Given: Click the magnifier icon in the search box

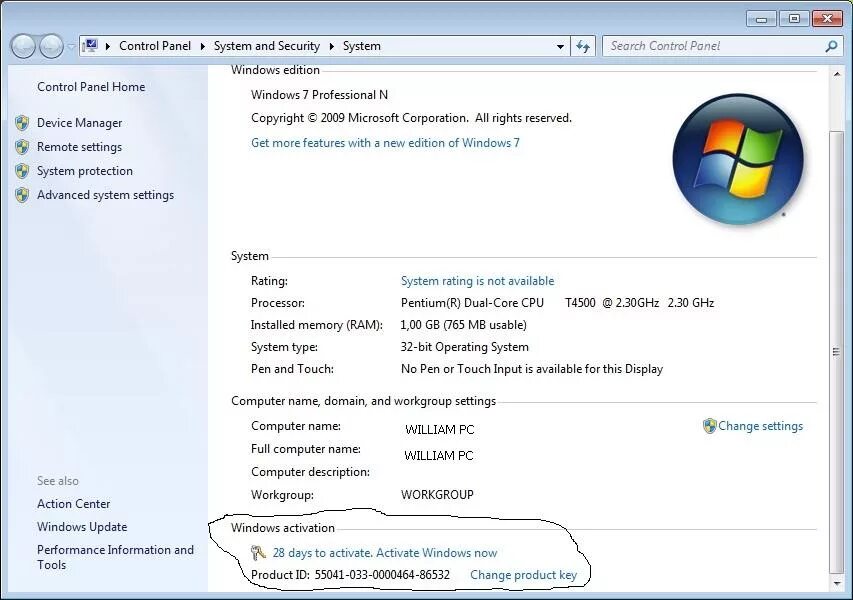Looking at the screenshot, I should pos(830,46).
